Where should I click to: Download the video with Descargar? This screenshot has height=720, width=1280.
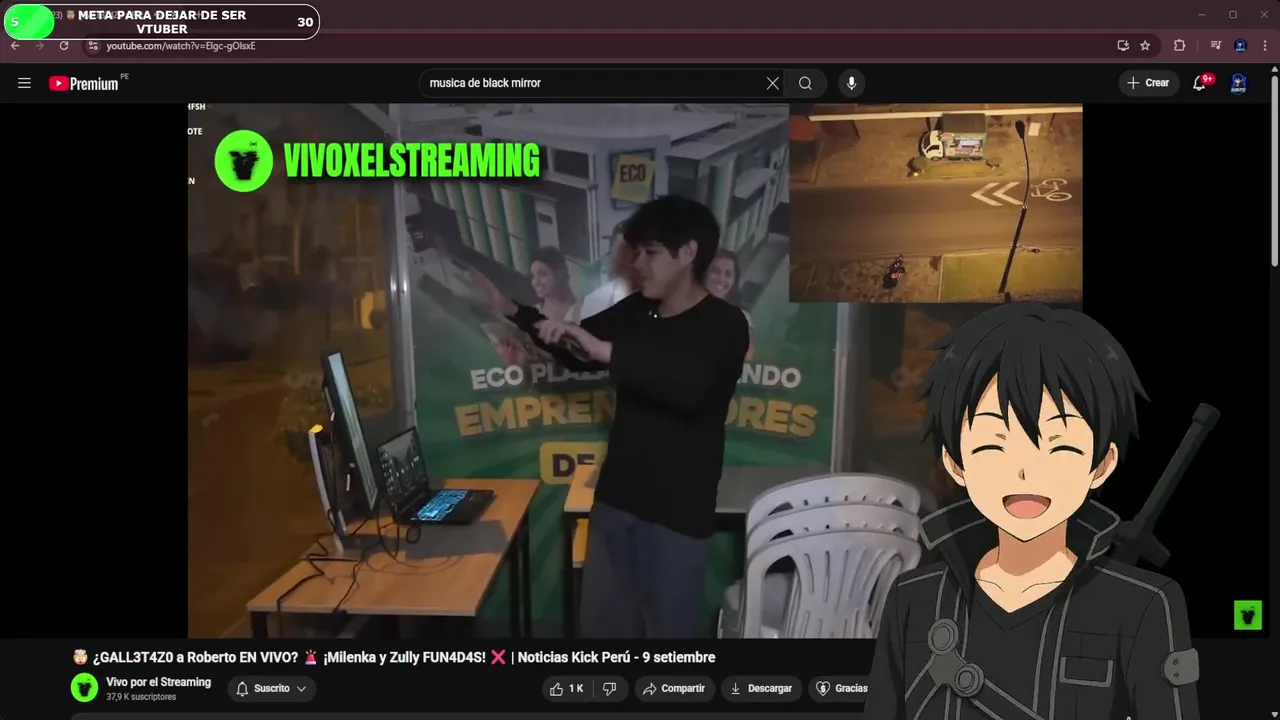tap(761, 688)
